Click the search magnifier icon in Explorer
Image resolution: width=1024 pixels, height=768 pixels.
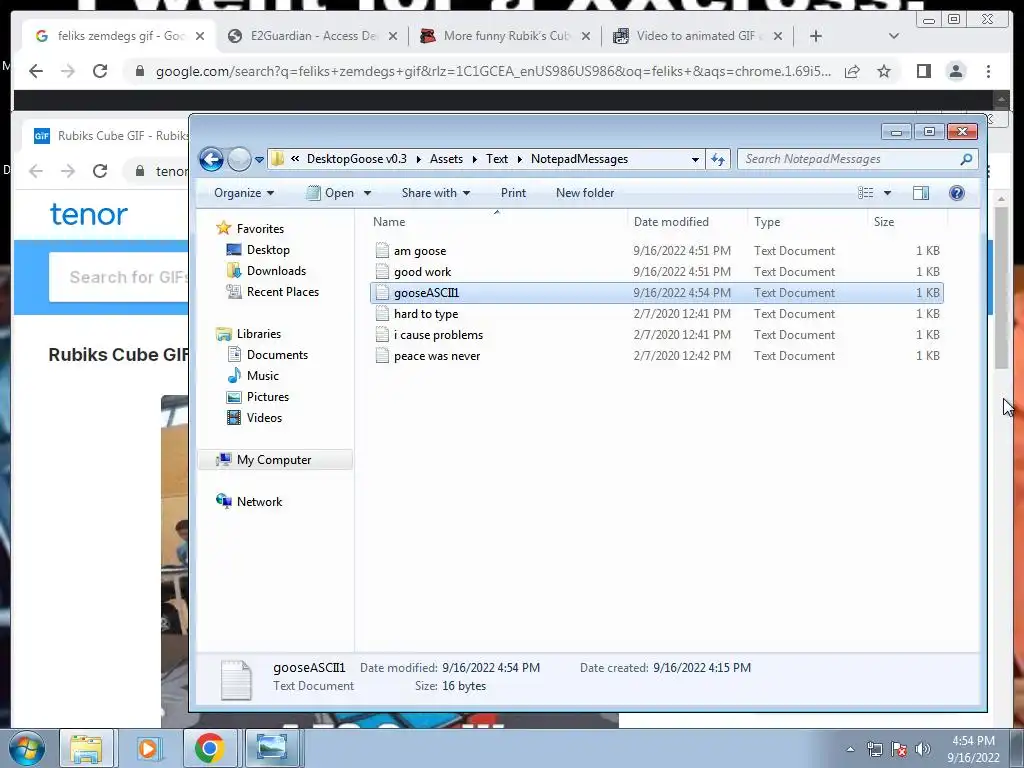(x=967, y=159)
